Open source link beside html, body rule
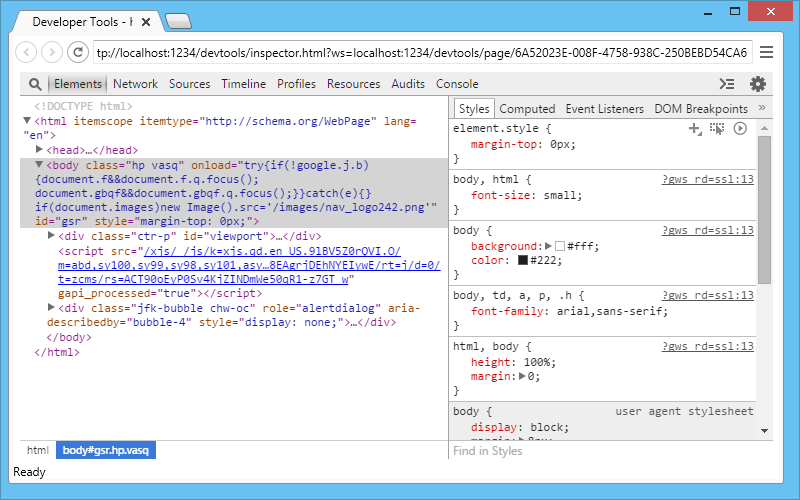Screen dimensions: 800x500 click(708, 346)
